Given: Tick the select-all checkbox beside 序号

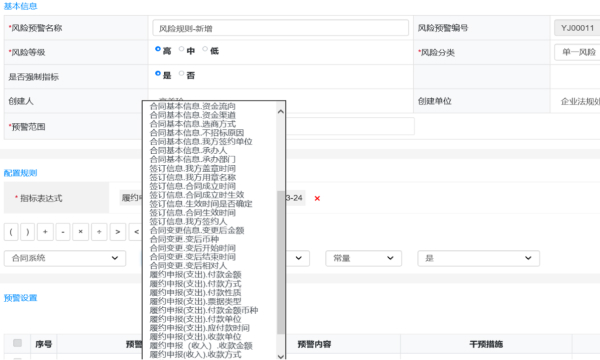Looking at the screenshot, I should click(17, 343).
